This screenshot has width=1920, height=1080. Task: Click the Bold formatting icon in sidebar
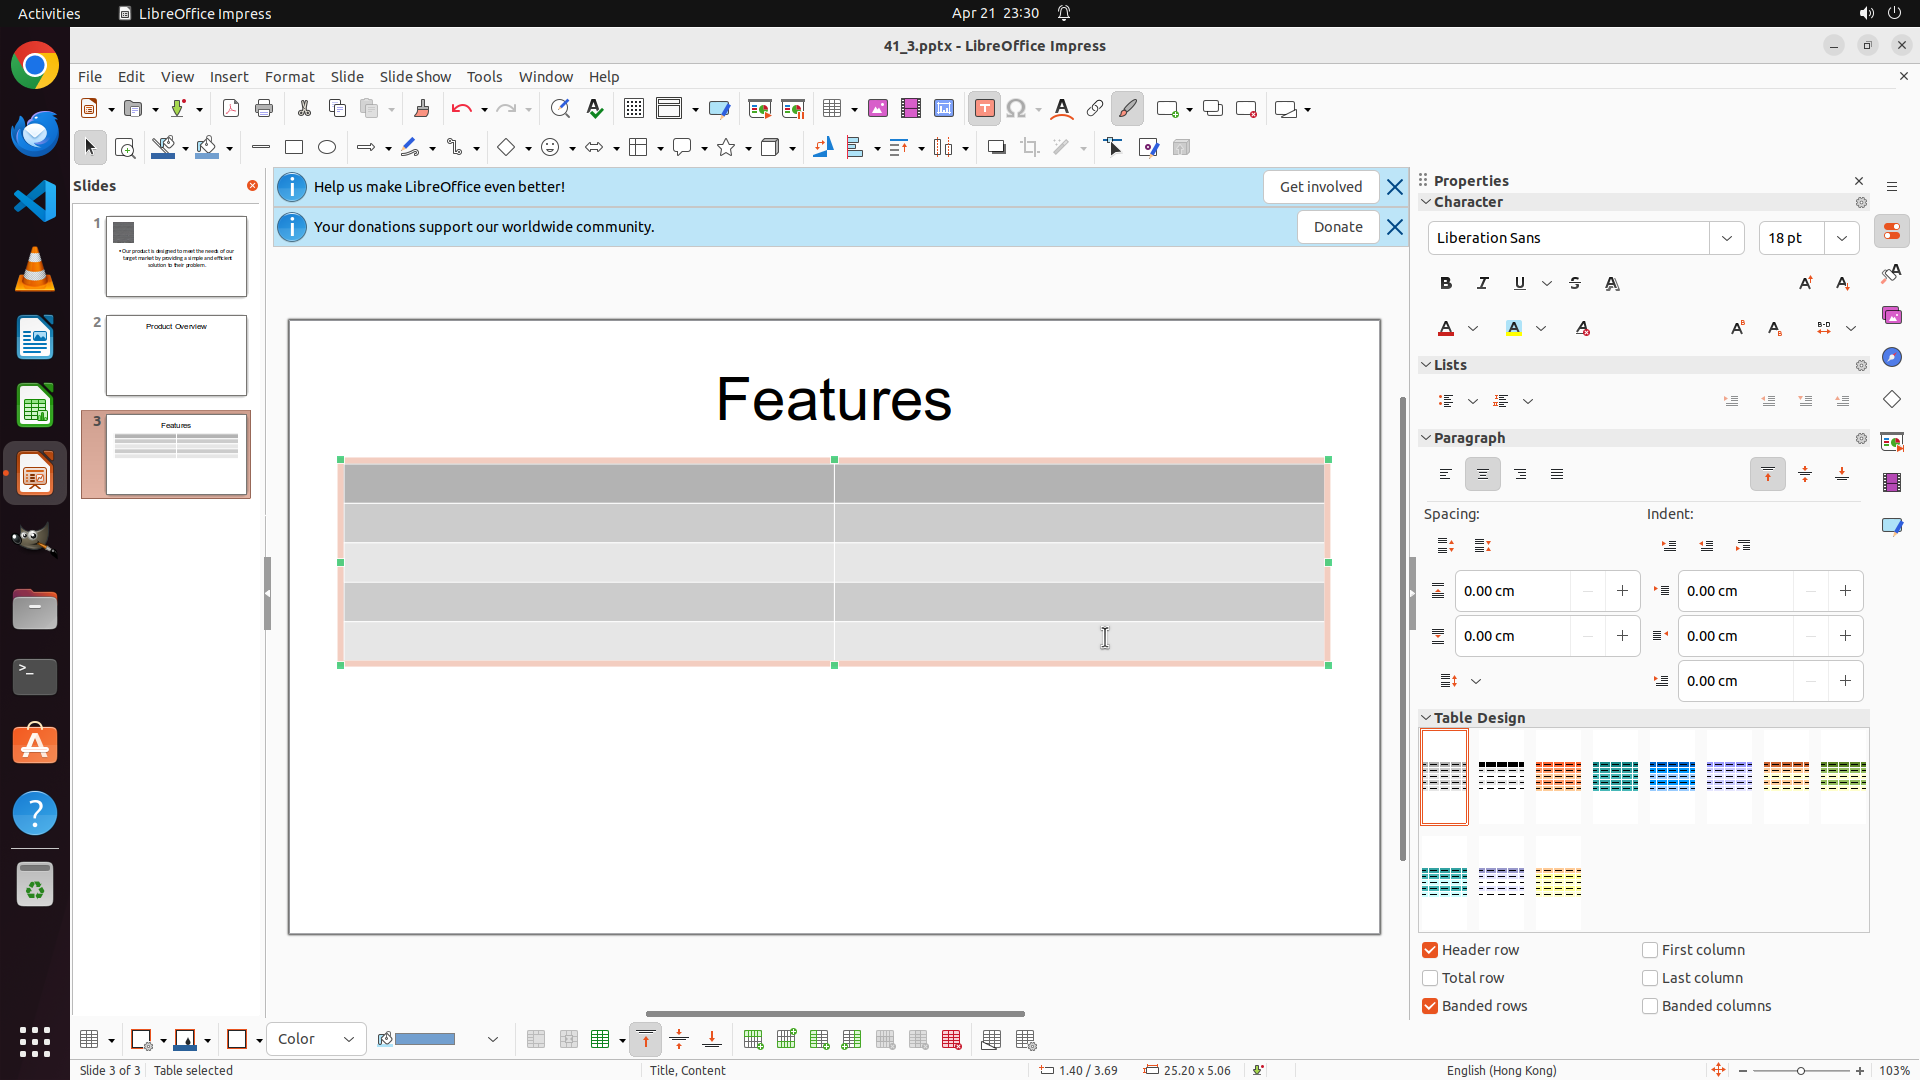[x=1446, y=284]
